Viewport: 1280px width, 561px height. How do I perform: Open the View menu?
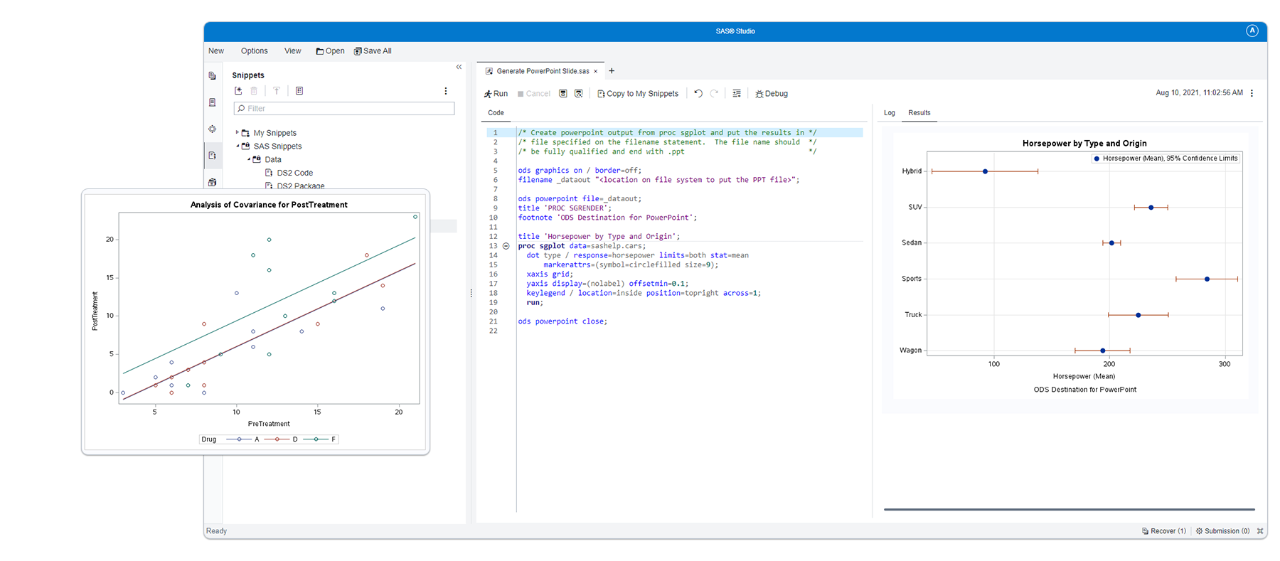coord(292,51)
